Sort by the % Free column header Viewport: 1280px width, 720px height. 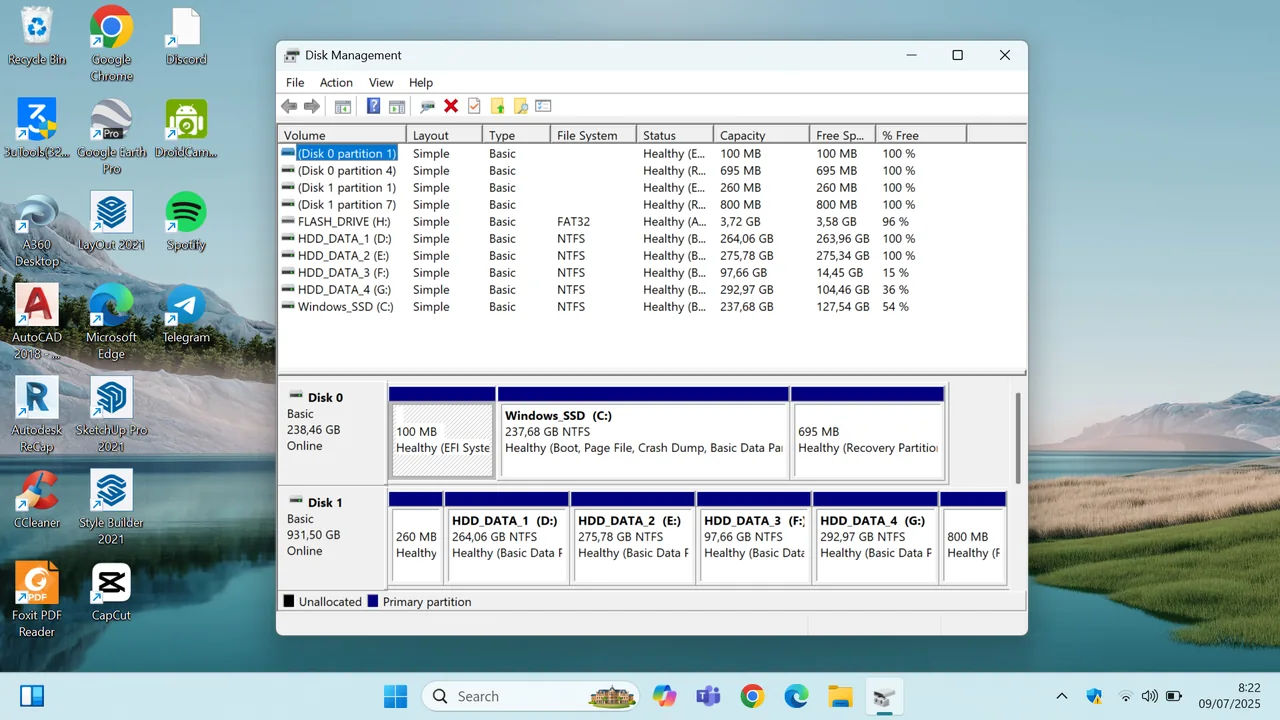point(920,135)
